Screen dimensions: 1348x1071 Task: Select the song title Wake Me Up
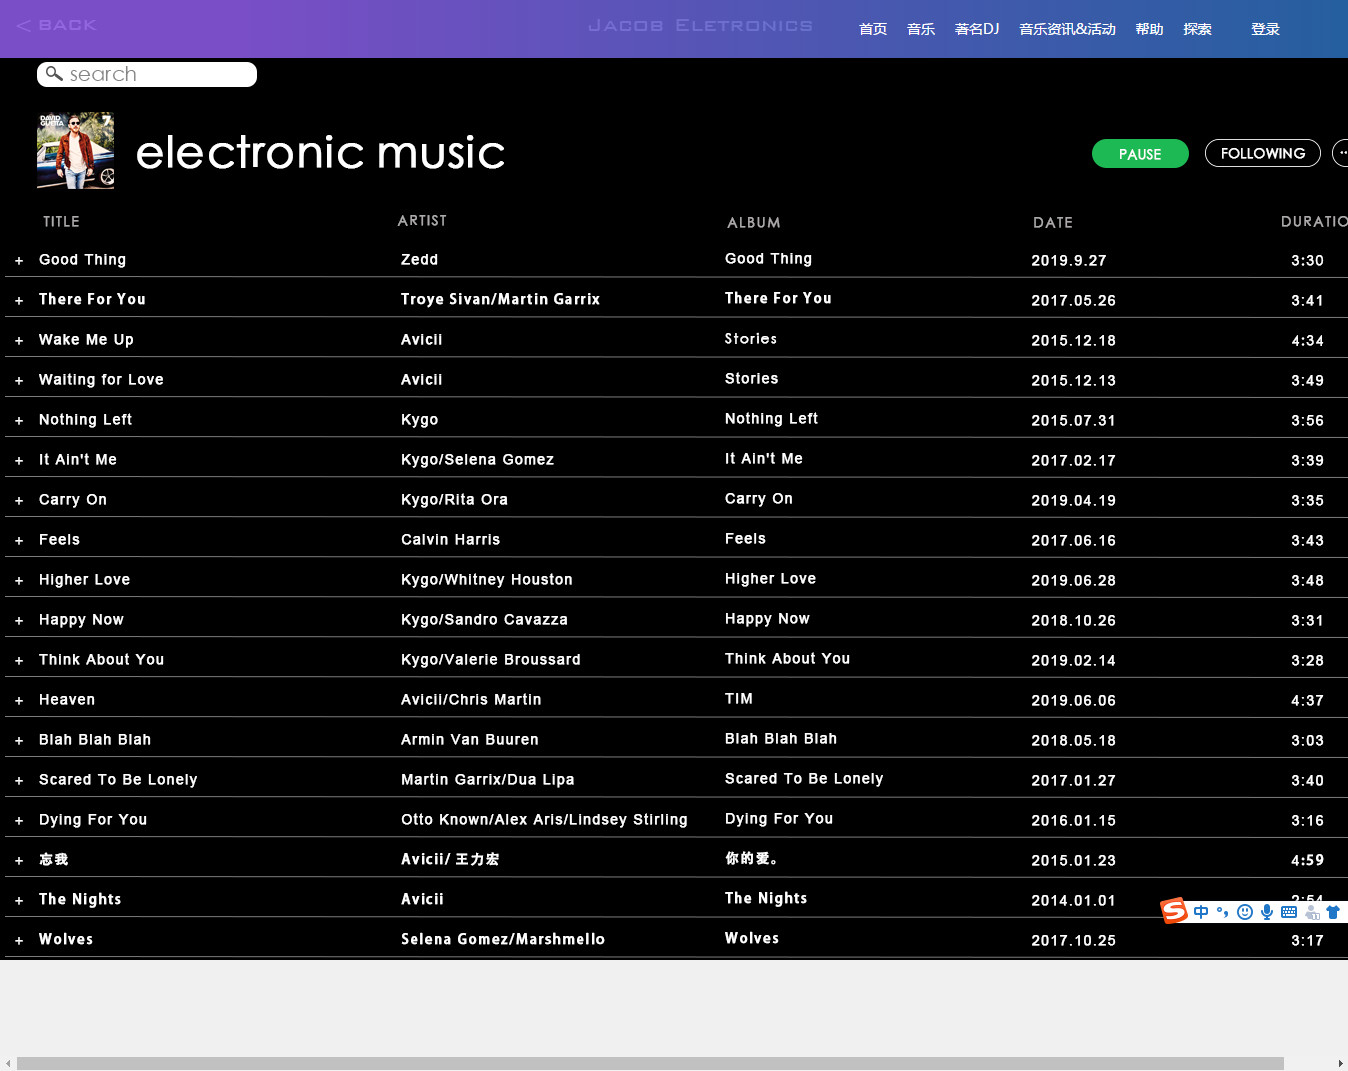coord(86,340)
